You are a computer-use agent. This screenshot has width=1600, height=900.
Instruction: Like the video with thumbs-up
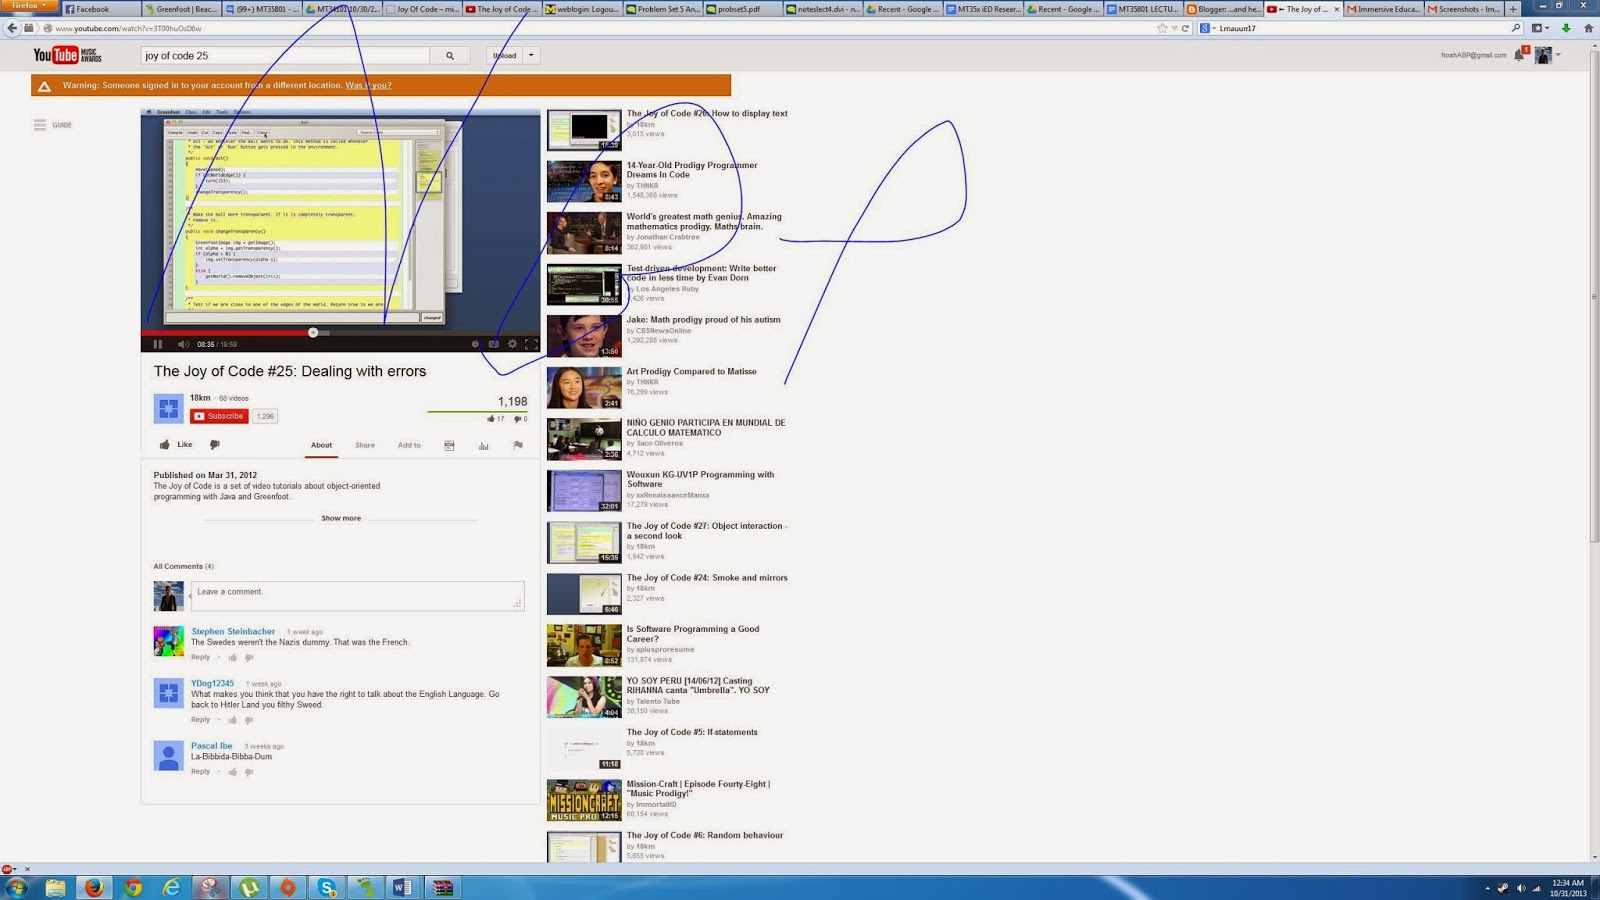pyautogui.click(x=165, y=445)
